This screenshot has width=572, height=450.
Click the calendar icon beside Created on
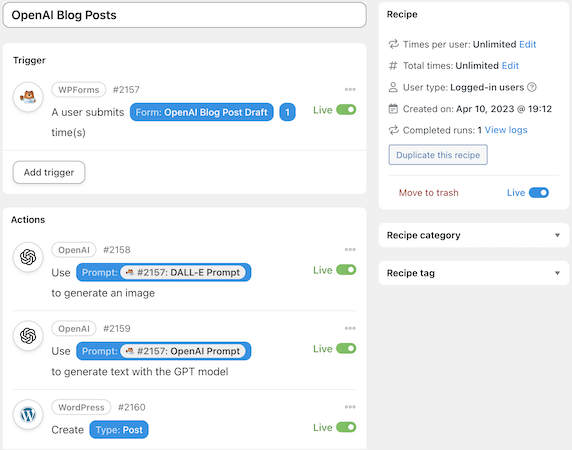coord(393,109)
